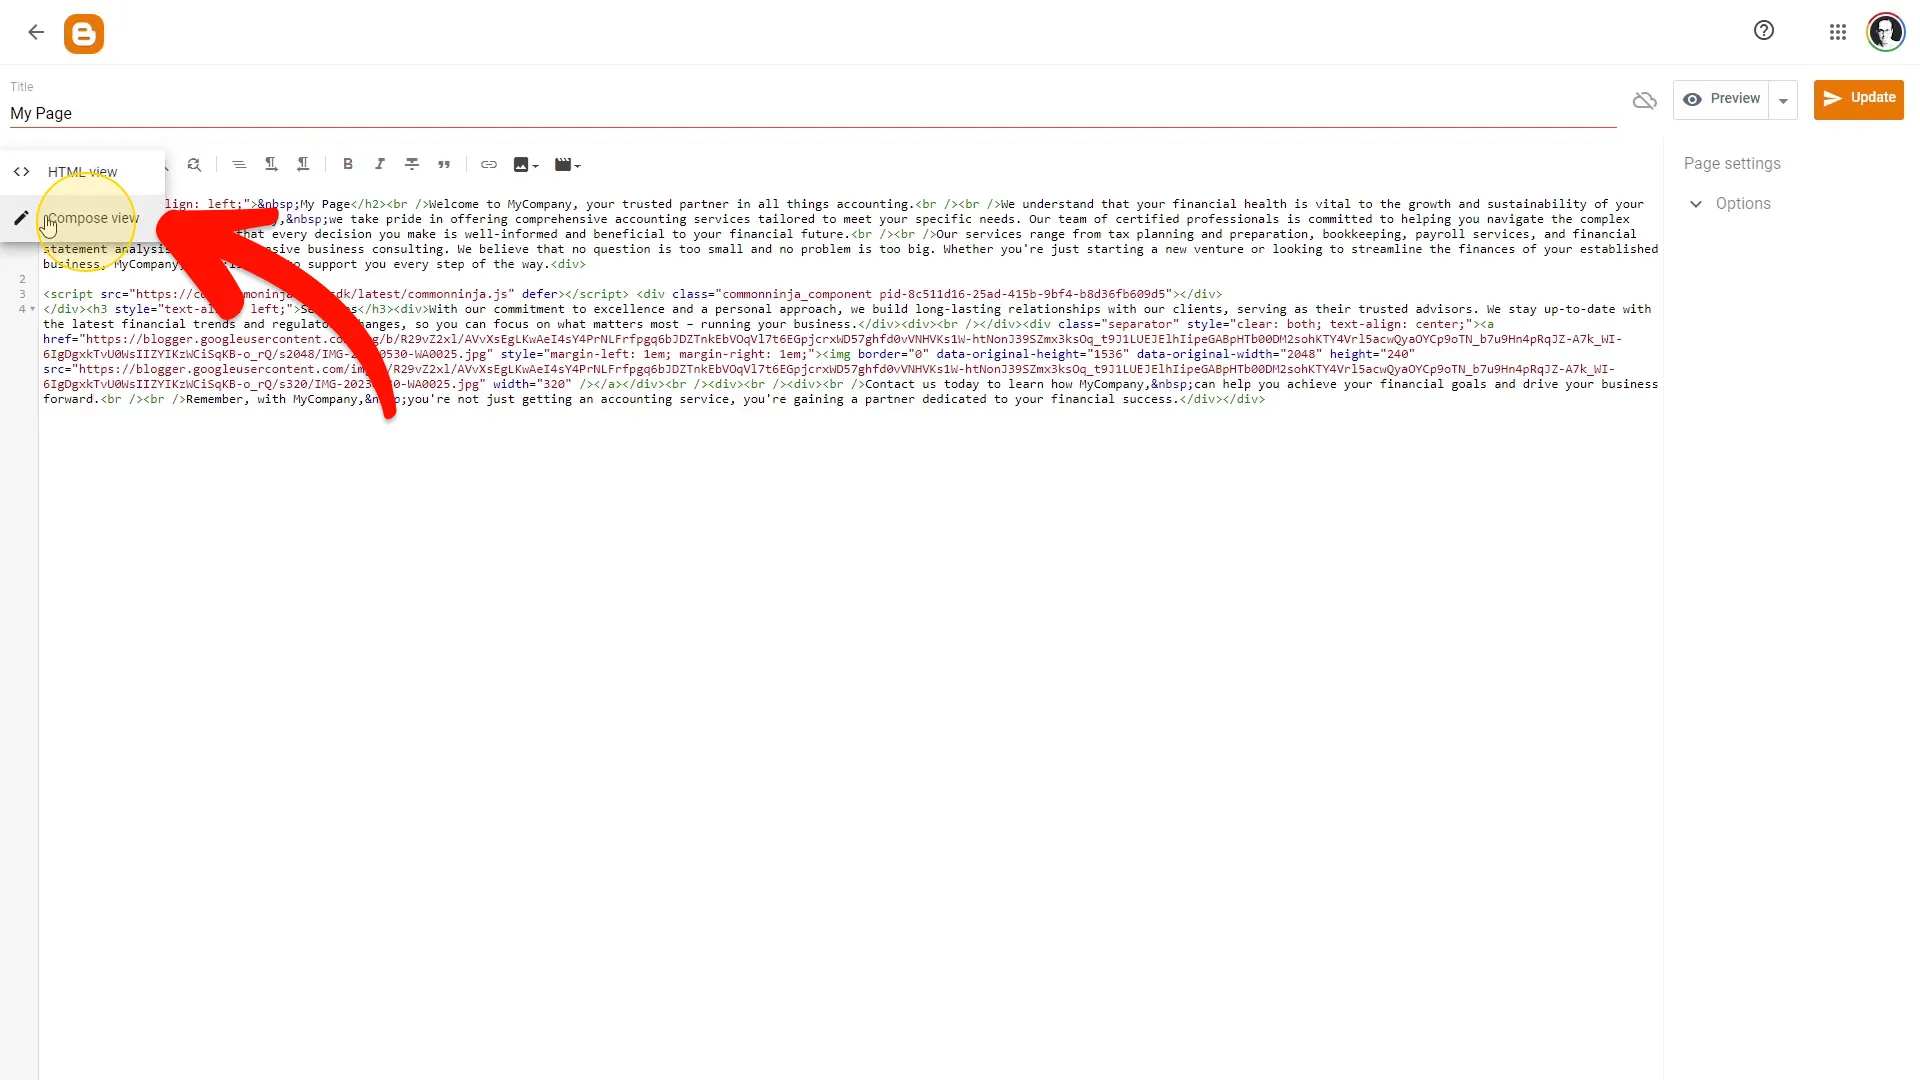Open the insert video dropdown

click(x=568, y=165)
